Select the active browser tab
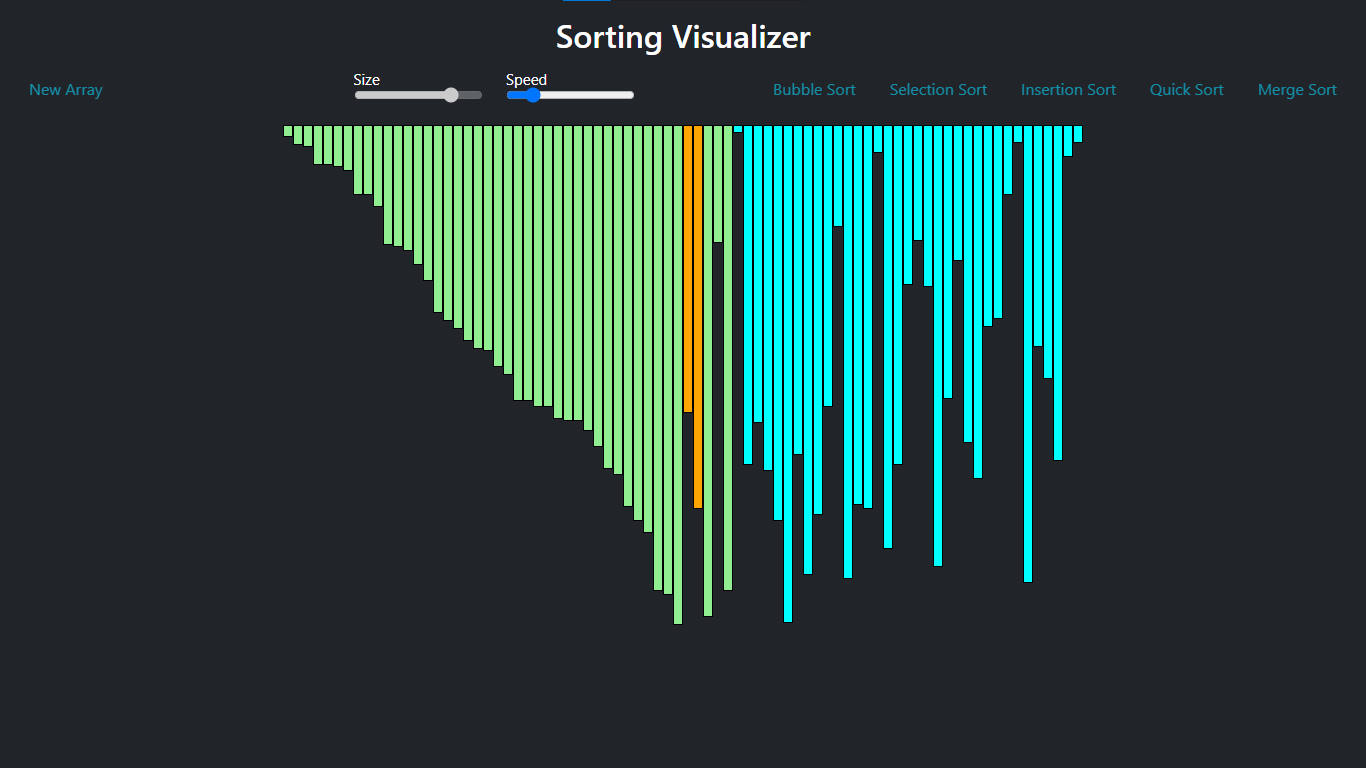Viewport: 1366px width, 768px height. (x=587, y=4)
